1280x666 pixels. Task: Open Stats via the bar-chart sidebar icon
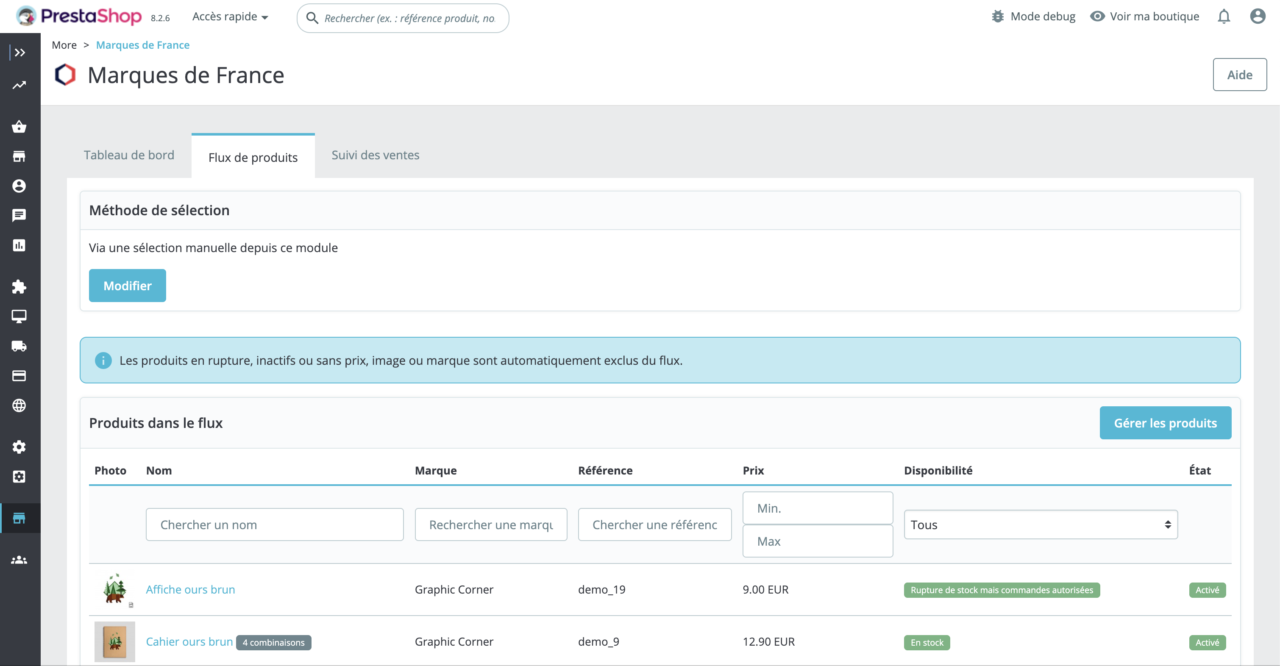(x=19, y=245)
